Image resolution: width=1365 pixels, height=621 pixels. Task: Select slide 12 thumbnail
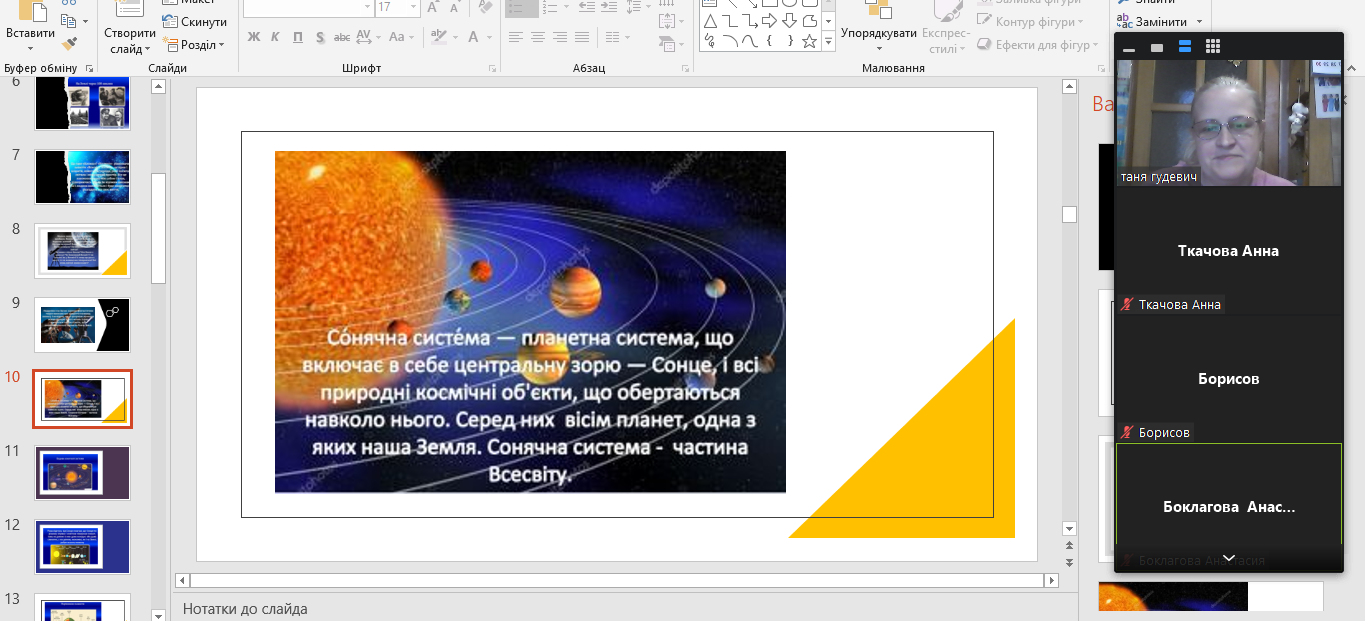82,547
